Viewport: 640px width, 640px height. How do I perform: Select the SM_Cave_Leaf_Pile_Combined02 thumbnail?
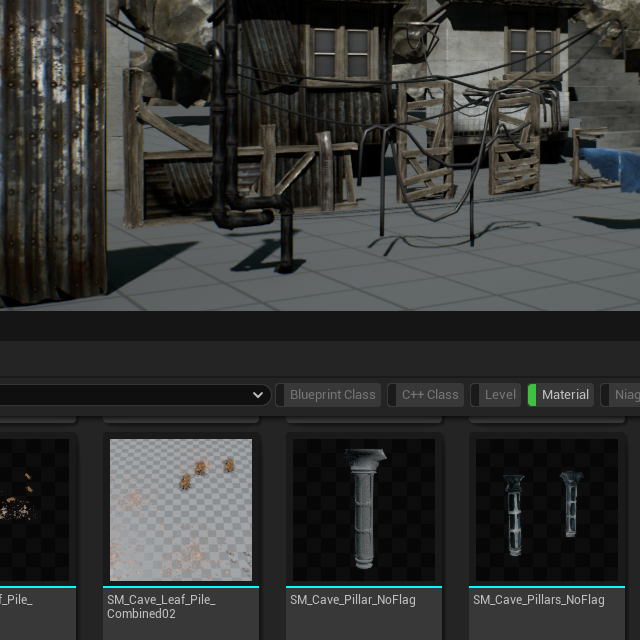click(x=181, y=510)
